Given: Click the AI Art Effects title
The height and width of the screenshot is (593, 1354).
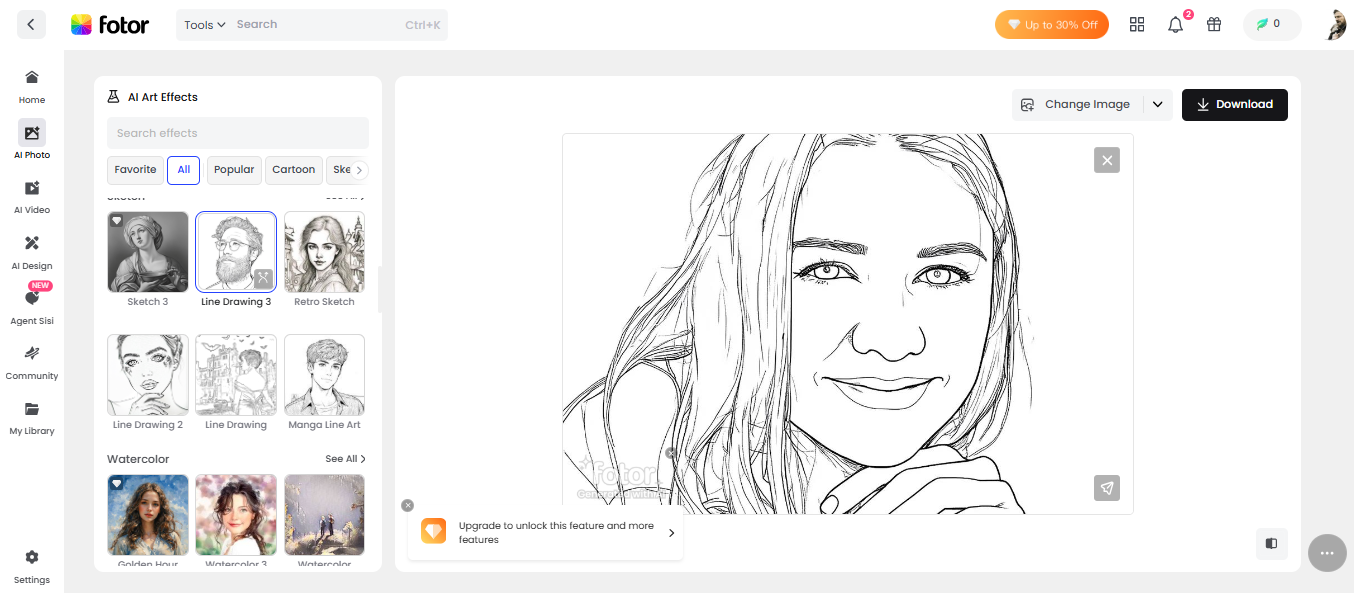Looking at the screenshot, I should (x=163, y=97).
